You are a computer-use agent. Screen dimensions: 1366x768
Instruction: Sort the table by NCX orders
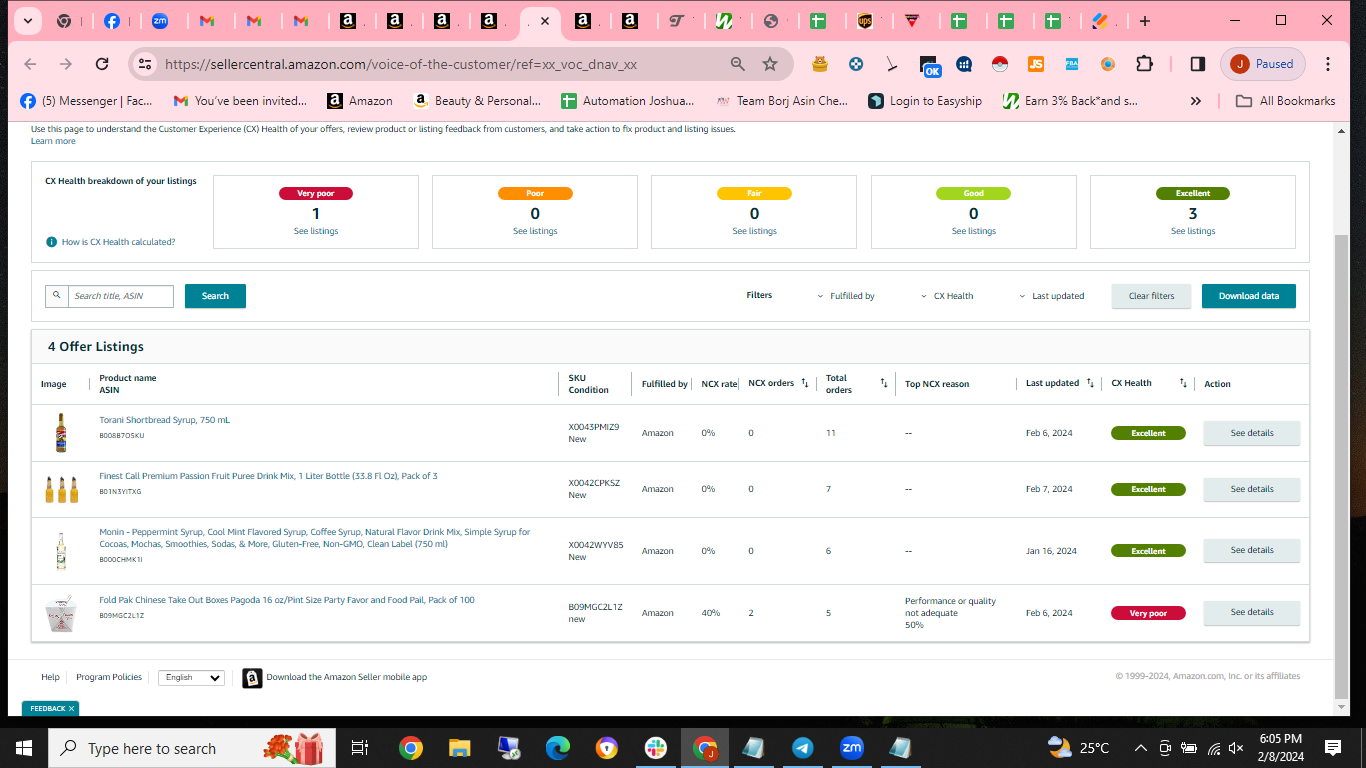pos(805,383)
